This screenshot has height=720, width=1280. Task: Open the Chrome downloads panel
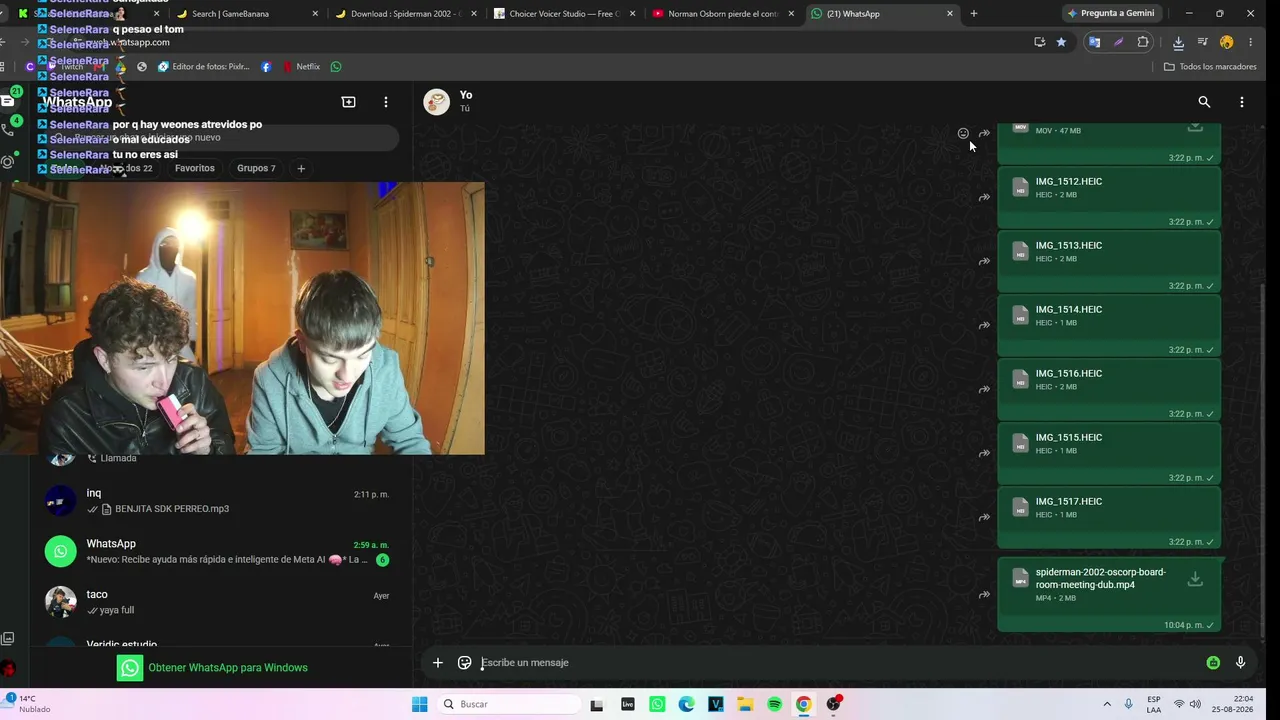(x=1178, y=42)
